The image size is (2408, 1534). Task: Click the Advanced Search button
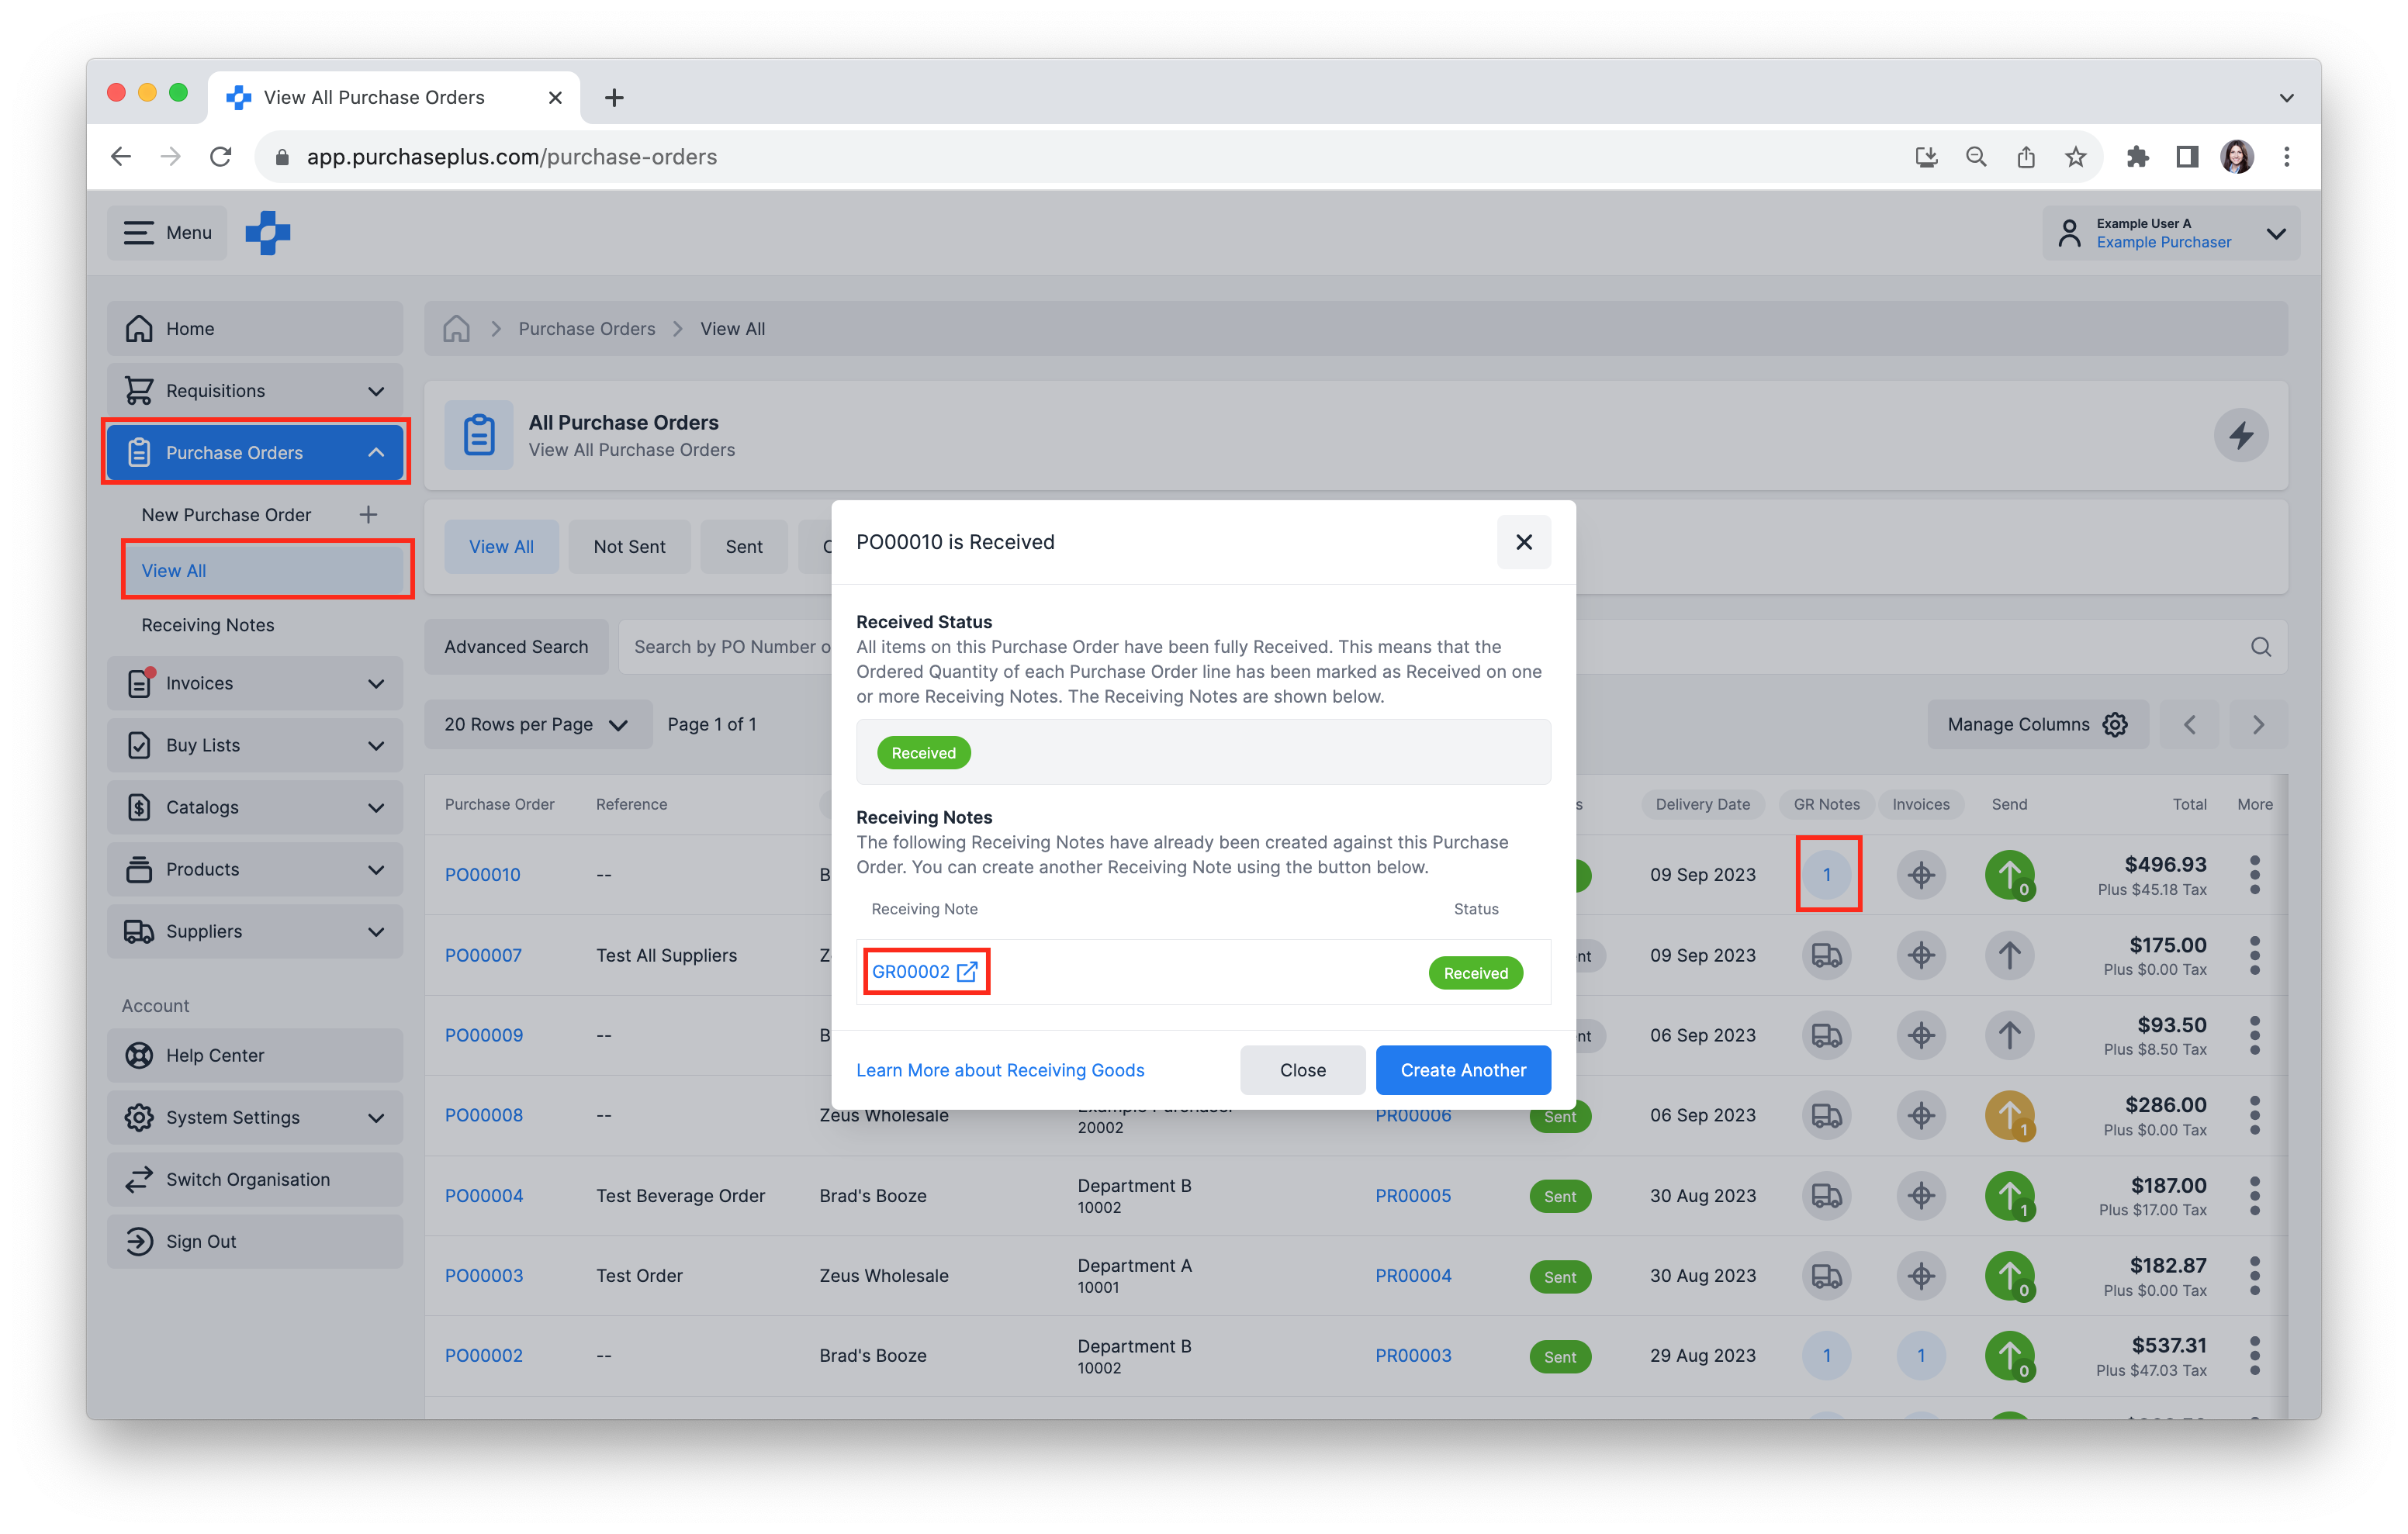[516, 647]
